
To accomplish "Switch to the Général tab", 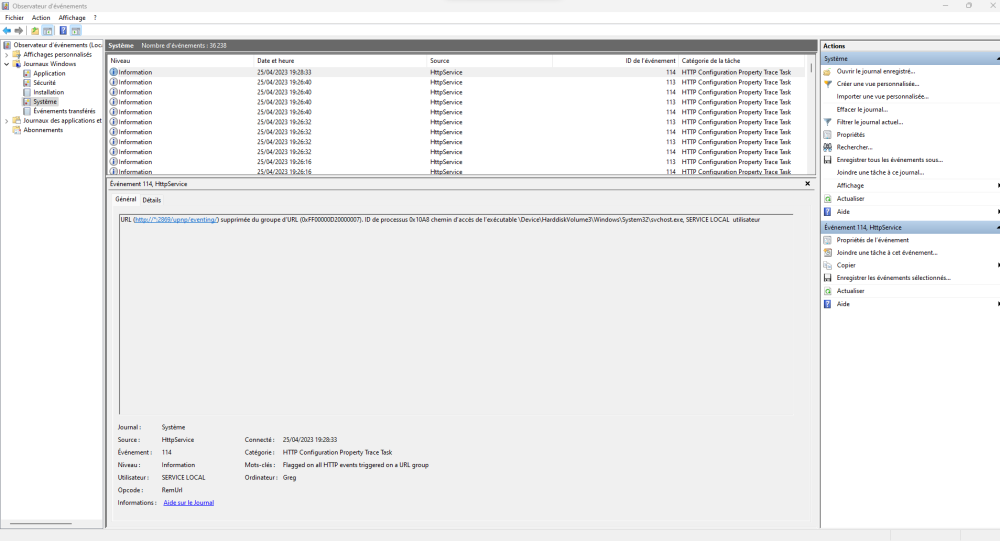I will (126, 199).
